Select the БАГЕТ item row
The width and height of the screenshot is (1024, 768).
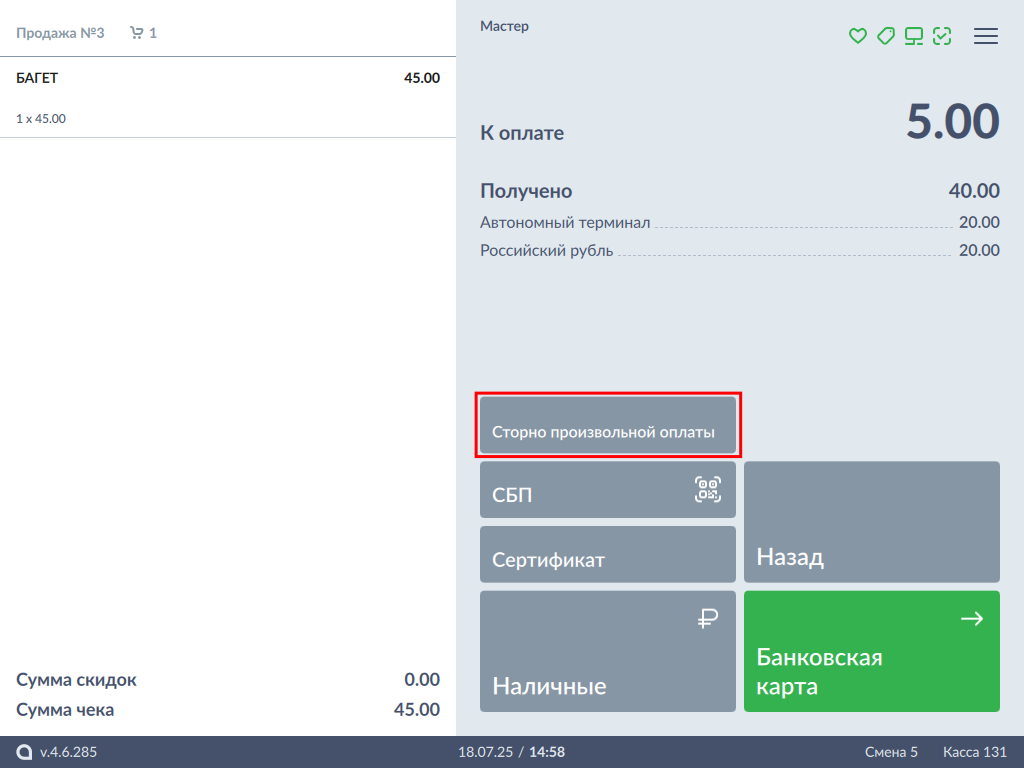tap(227, 97)
